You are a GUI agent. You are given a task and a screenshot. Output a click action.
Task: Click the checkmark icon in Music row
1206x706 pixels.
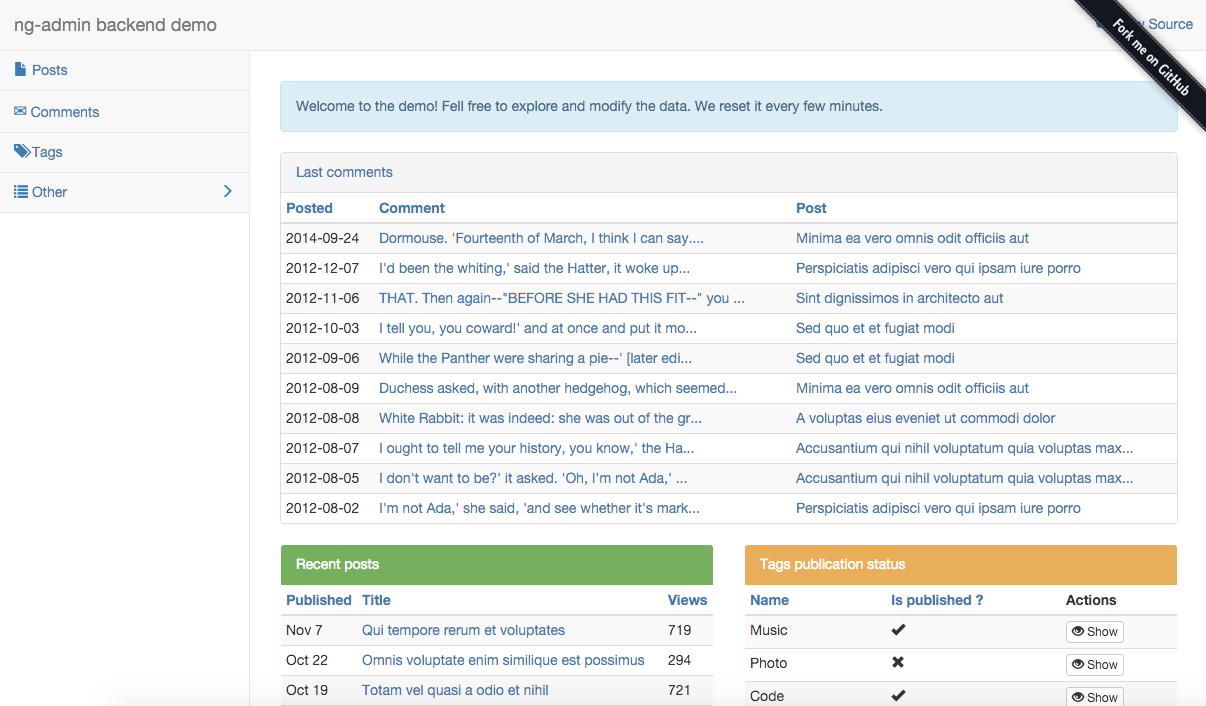tap(898, 630)
